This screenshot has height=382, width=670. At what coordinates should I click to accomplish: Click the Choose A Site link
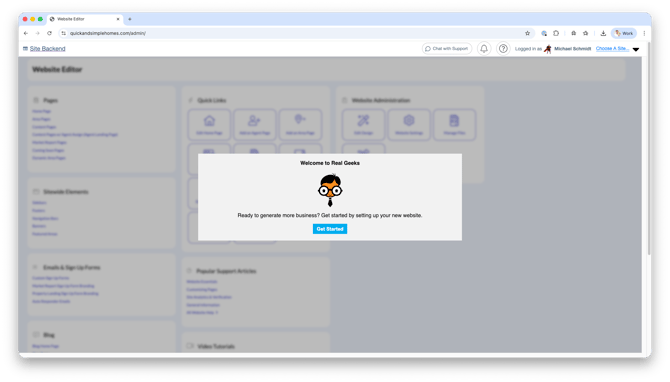click(x=612, y=49)
